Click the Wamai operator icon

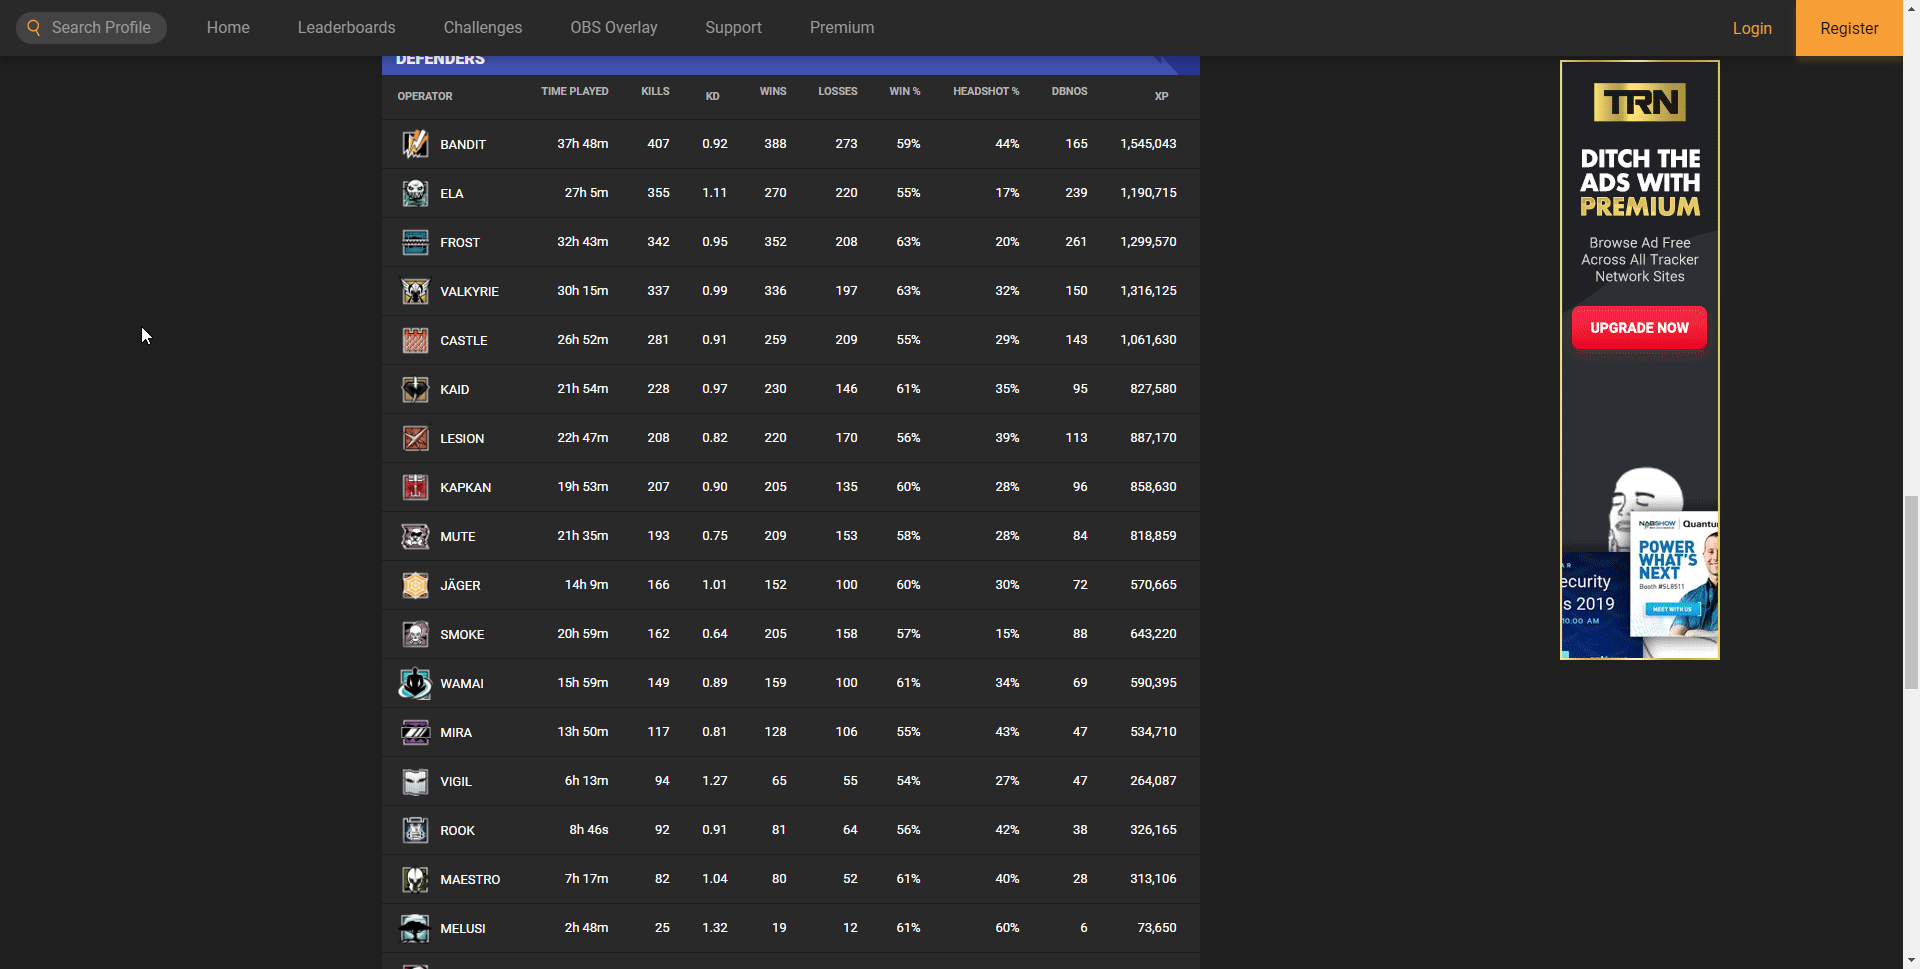[415, 683]
